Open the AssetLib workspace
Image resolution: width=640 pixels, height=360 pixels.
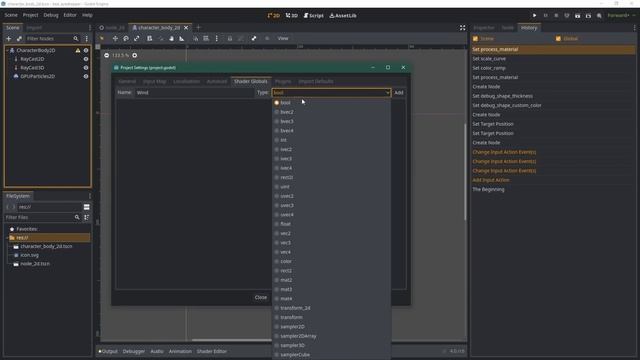[x=343, y=16]
